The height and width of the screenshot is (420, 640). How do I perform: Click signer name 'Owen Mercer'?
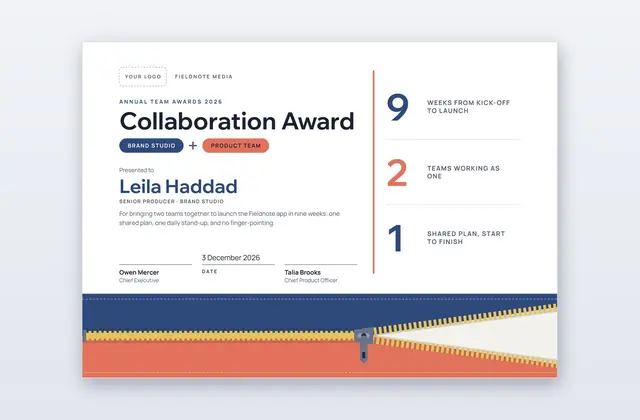tap(139, 272)
